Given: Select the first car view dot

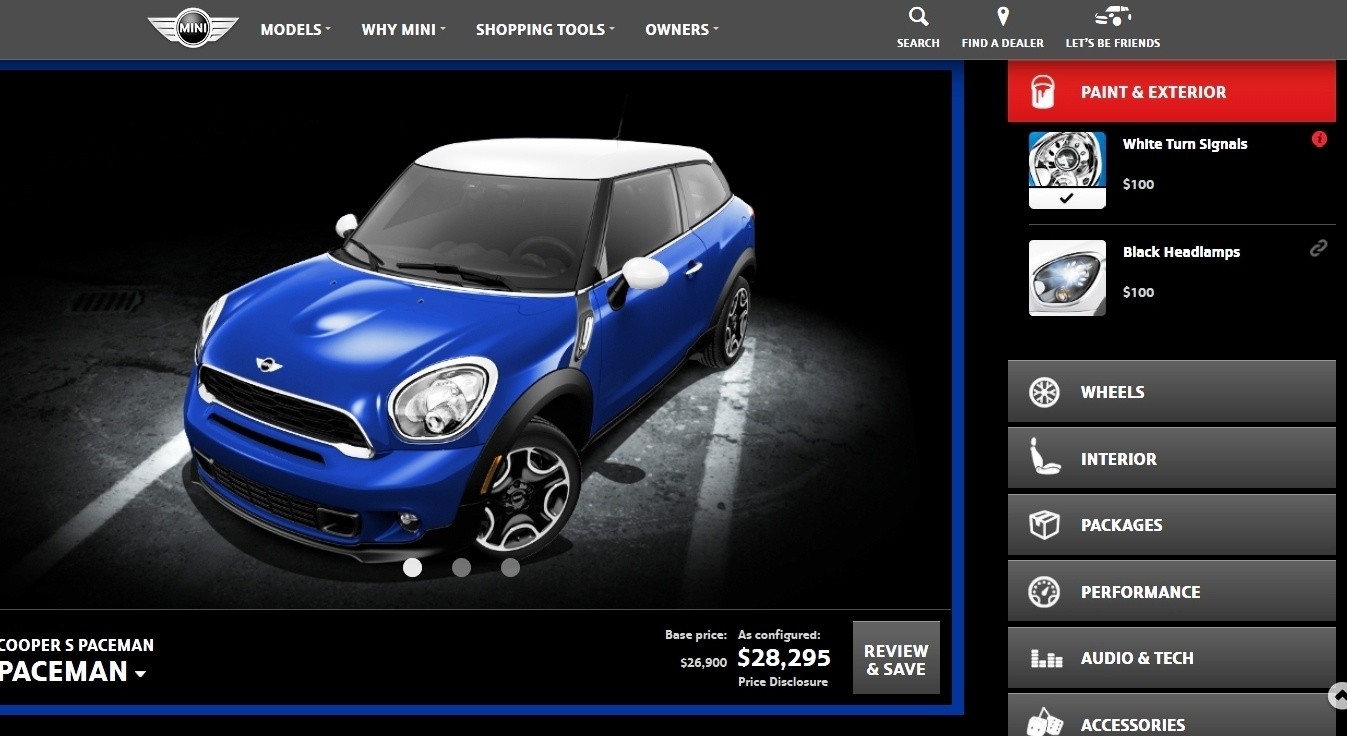Looking at the screenshot, I should pyautogui.click(x=412, y=568).
